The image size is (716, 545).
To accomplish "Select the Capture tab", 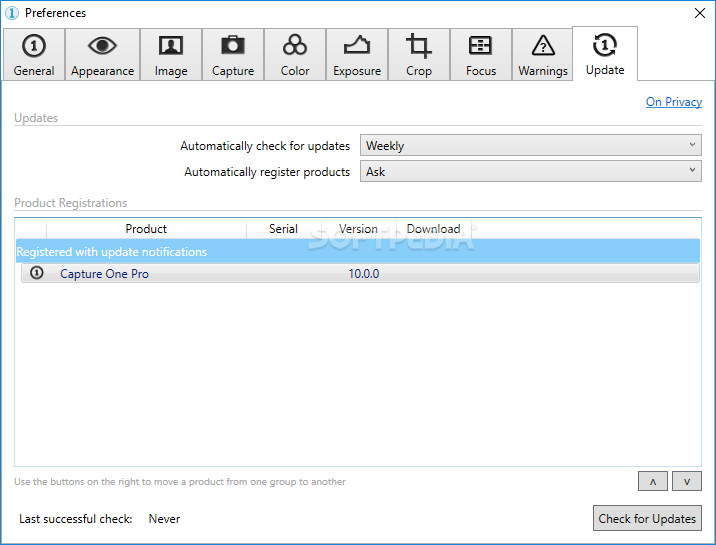I will point(233,55).
